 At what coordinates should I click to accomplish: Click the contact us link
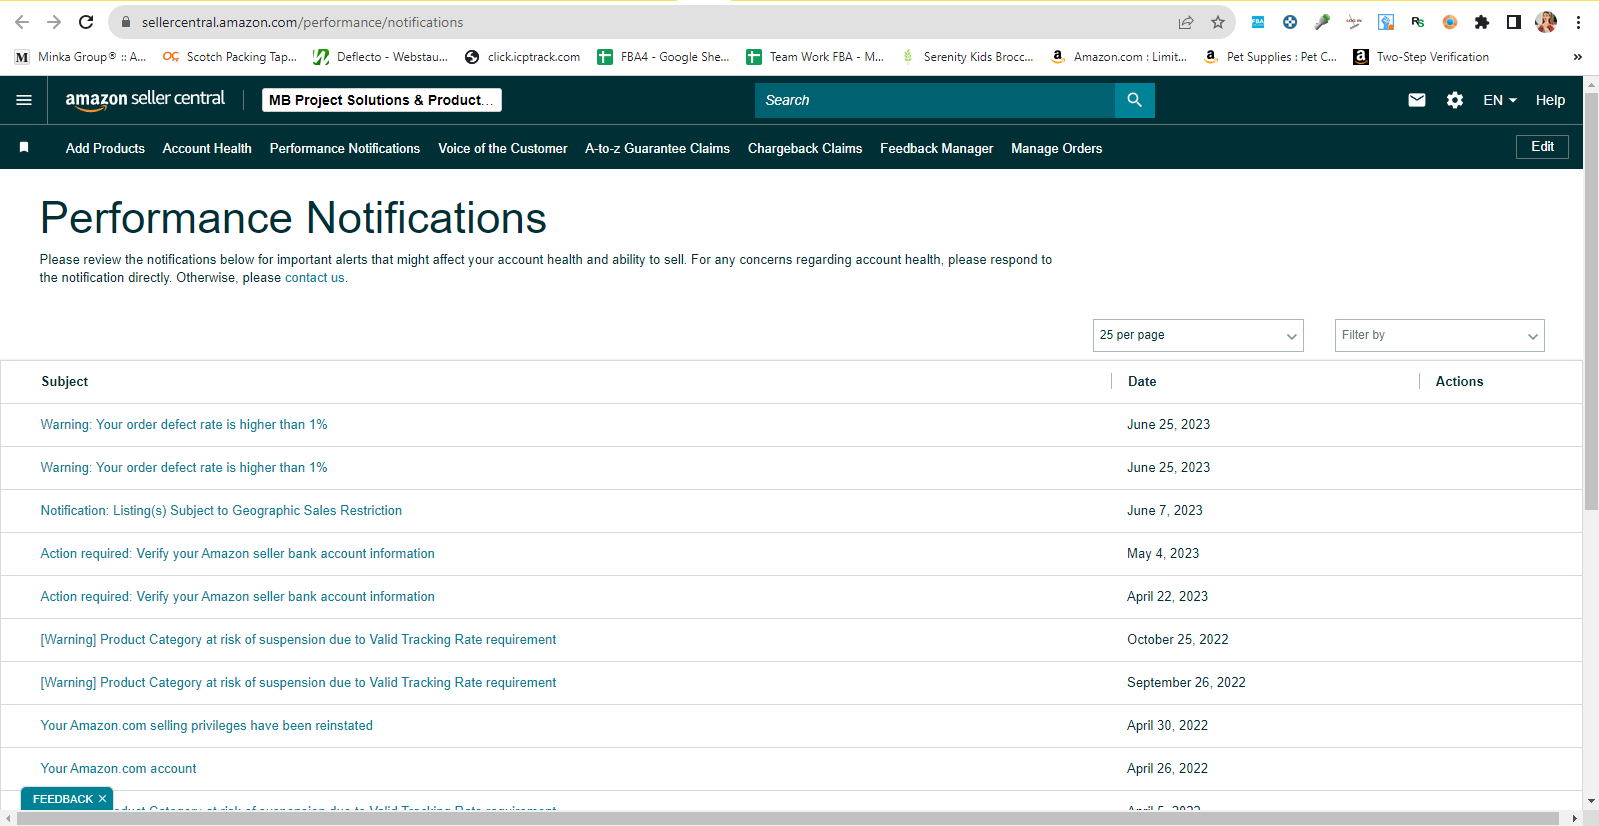click(x=314, y=278)
